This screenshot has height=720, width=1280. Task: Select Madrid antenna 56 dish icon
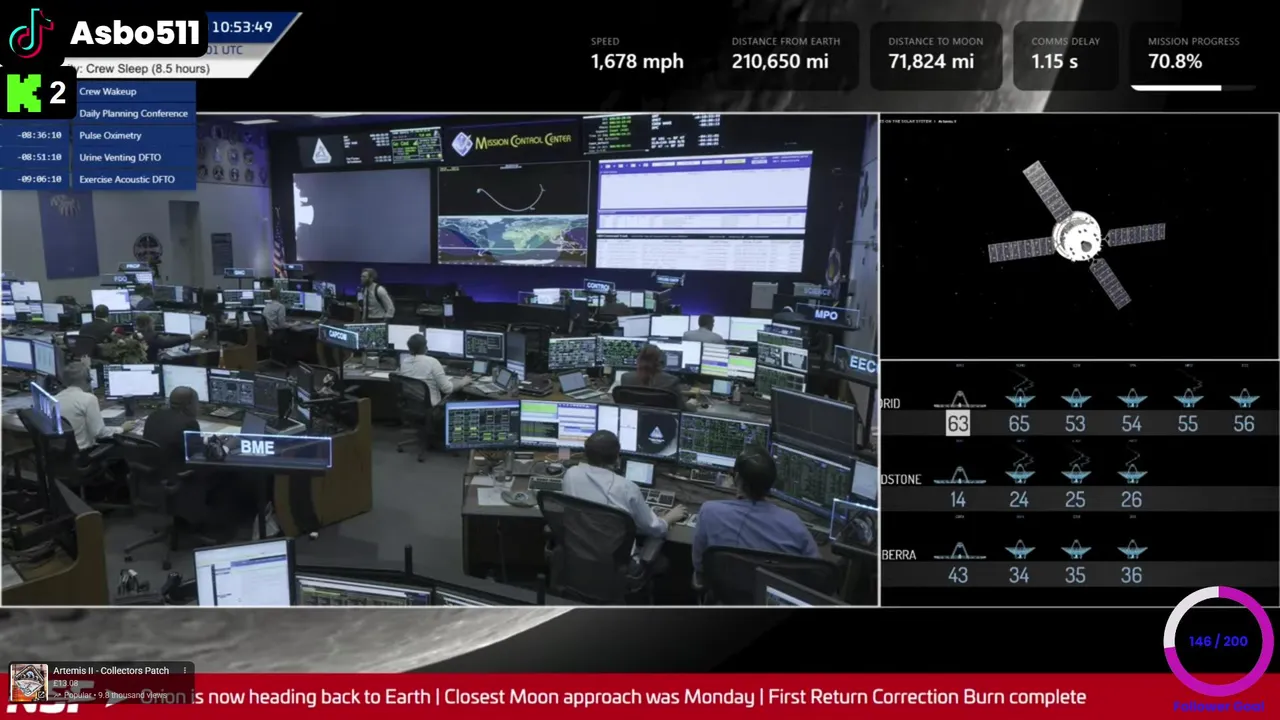tap(1244, 398)
